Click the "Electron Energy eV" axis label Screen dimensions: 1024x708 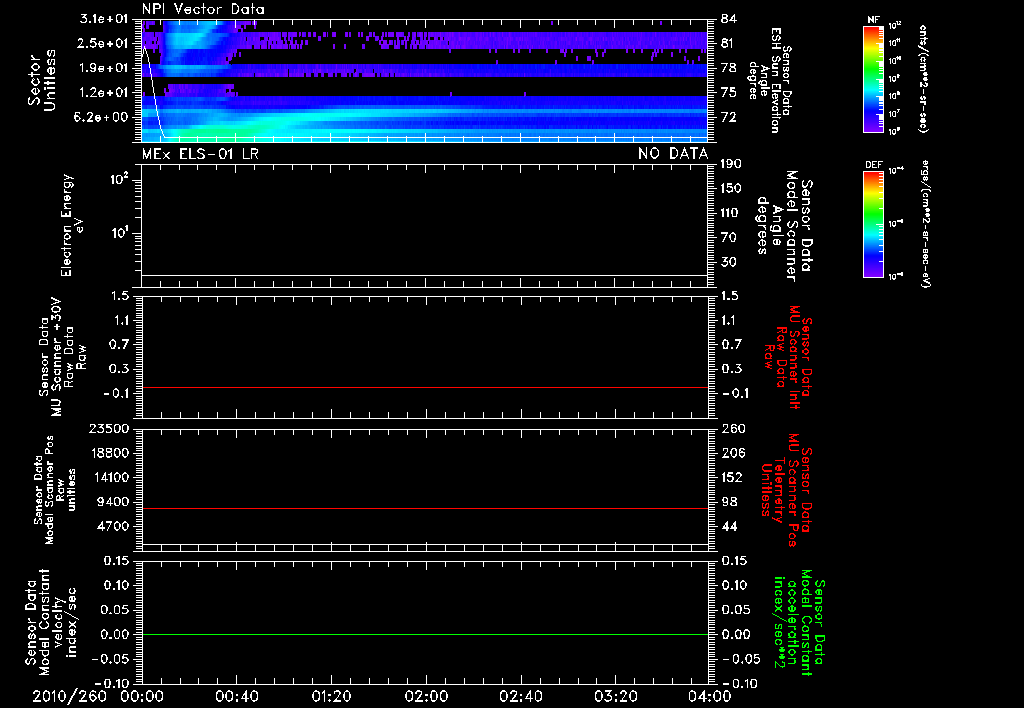(x=72, y=225)
